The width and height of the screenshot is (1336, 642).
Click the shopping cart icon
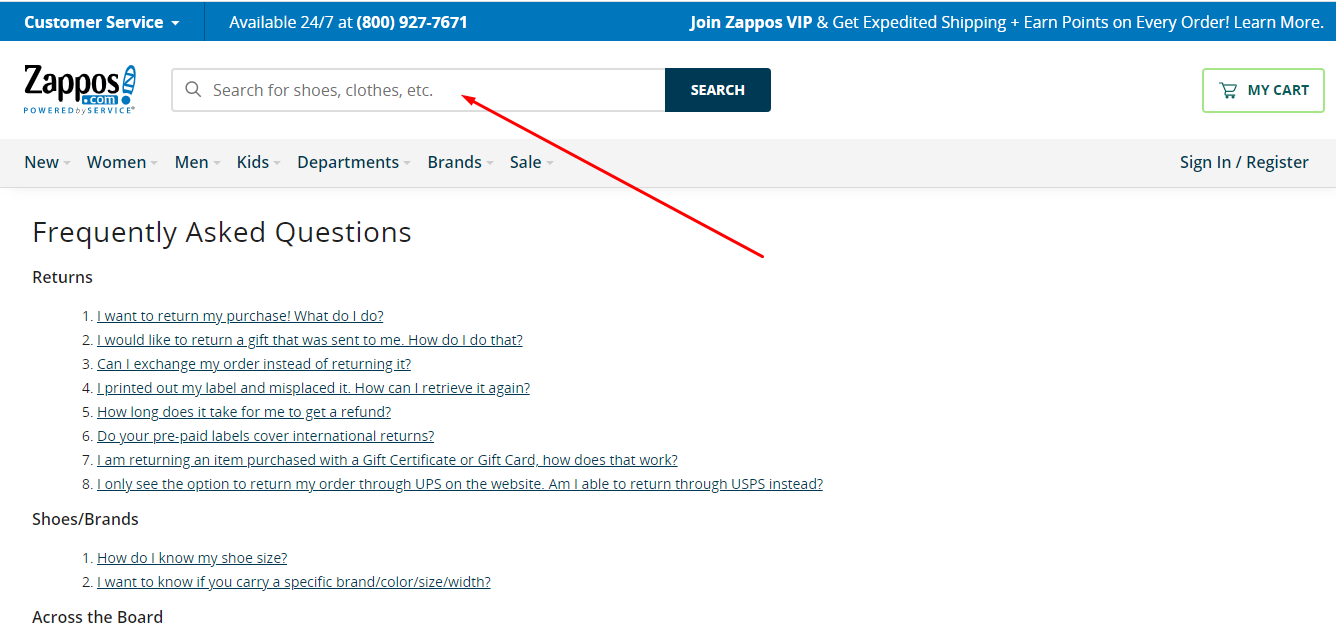(1228, 90)
